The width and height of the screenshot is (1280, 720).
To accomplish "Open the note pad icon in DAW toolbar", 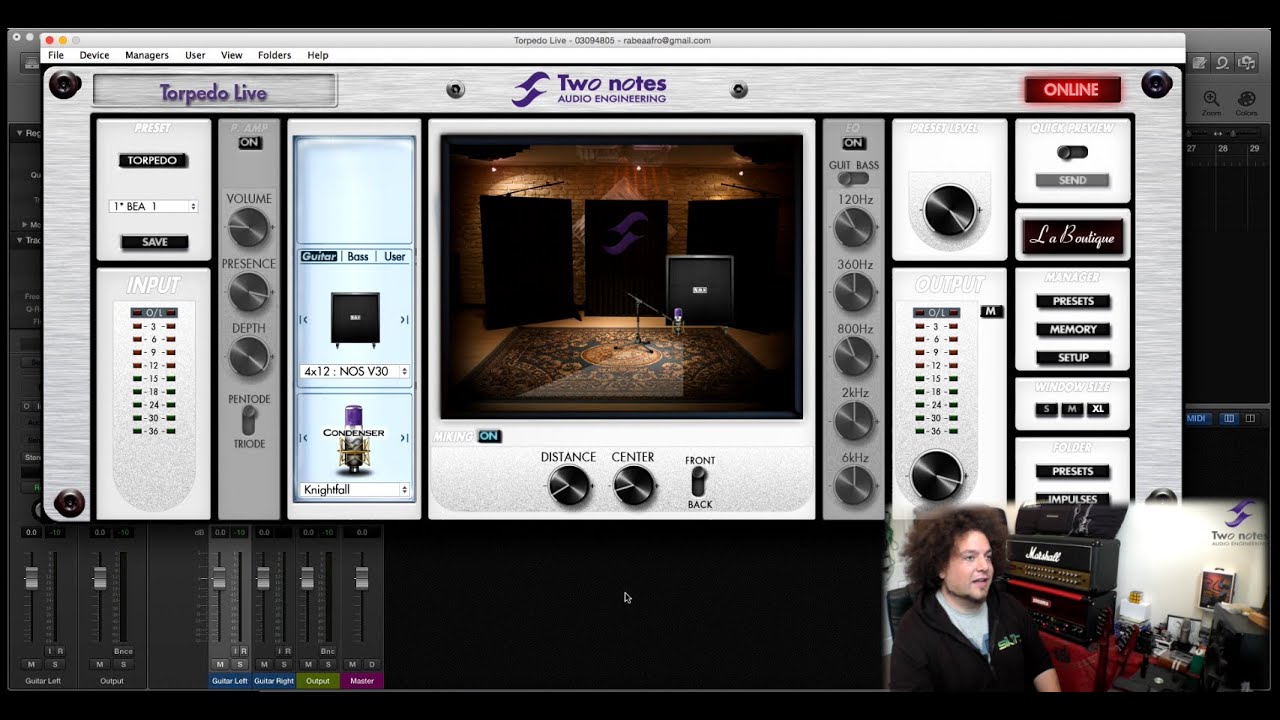I will (1198, 62).
